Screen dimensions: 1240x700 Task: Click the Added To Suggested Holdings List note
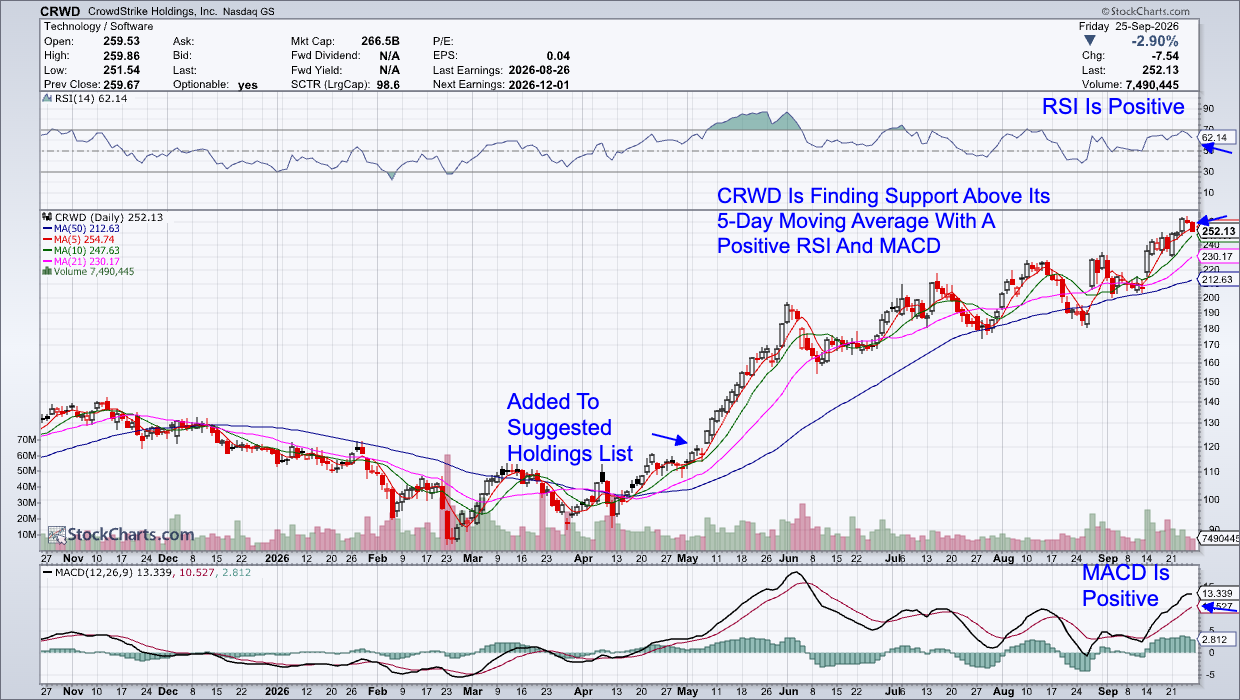[x=570, y=427]
